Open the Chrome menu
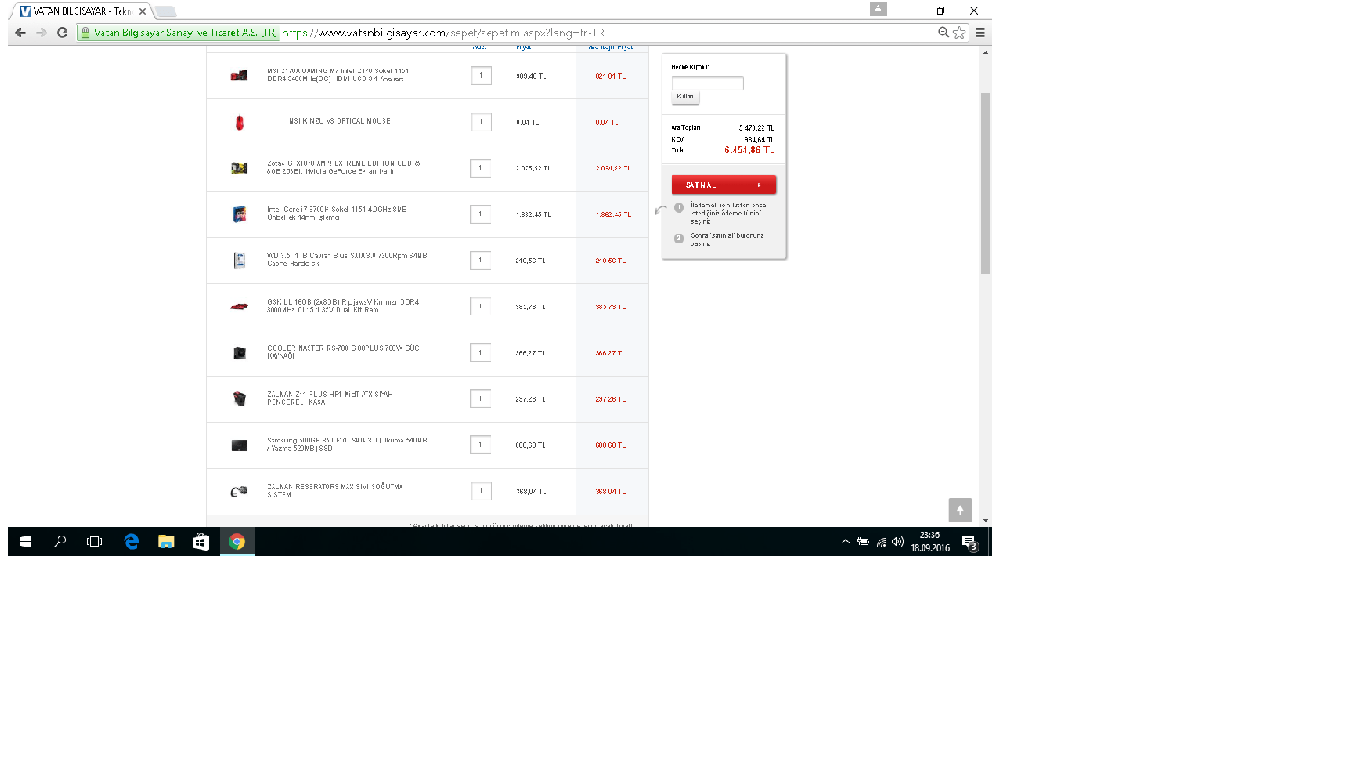 click(981, 32)
